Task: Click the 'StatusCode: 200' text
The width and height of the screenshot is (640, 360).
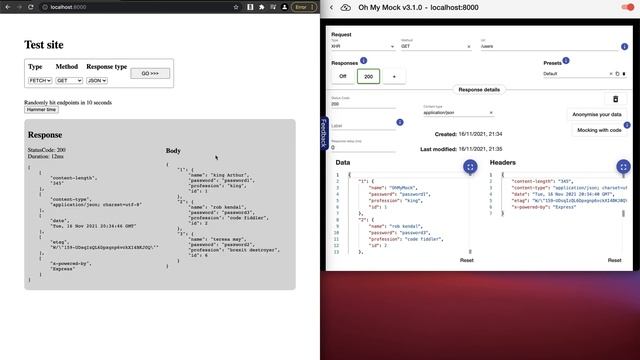Action: tap(47, 150)
